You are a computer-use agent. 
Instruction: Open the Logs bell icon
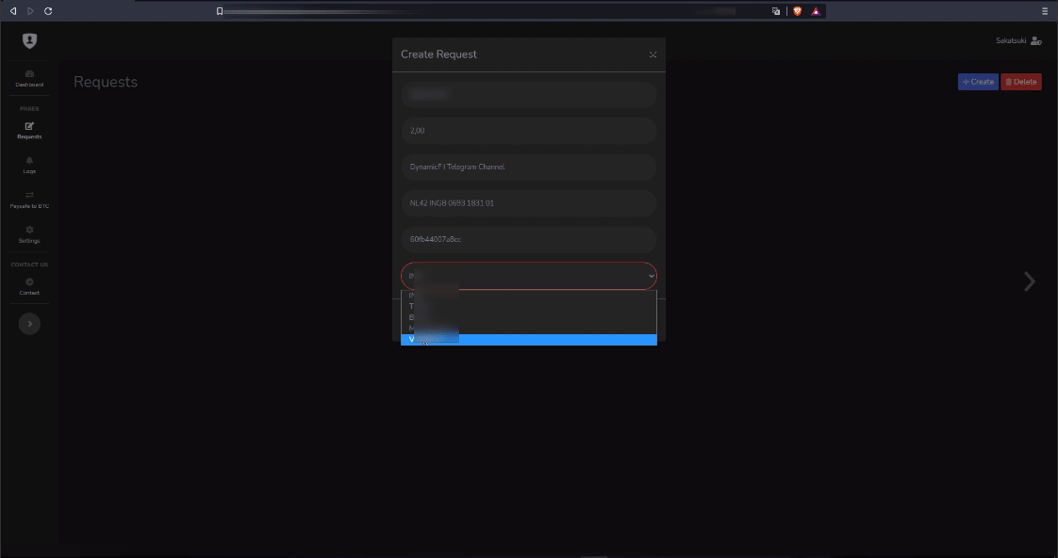pyautogui.click(x=29, y=165)
